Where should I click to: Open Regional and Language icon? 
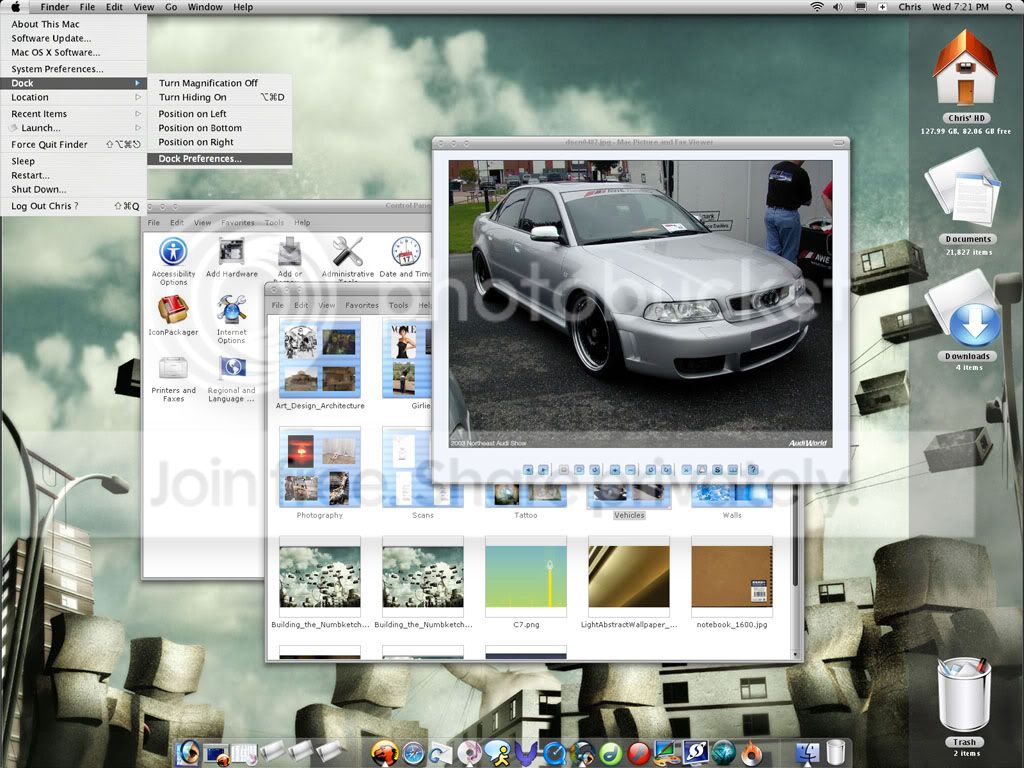coord(232,379)
